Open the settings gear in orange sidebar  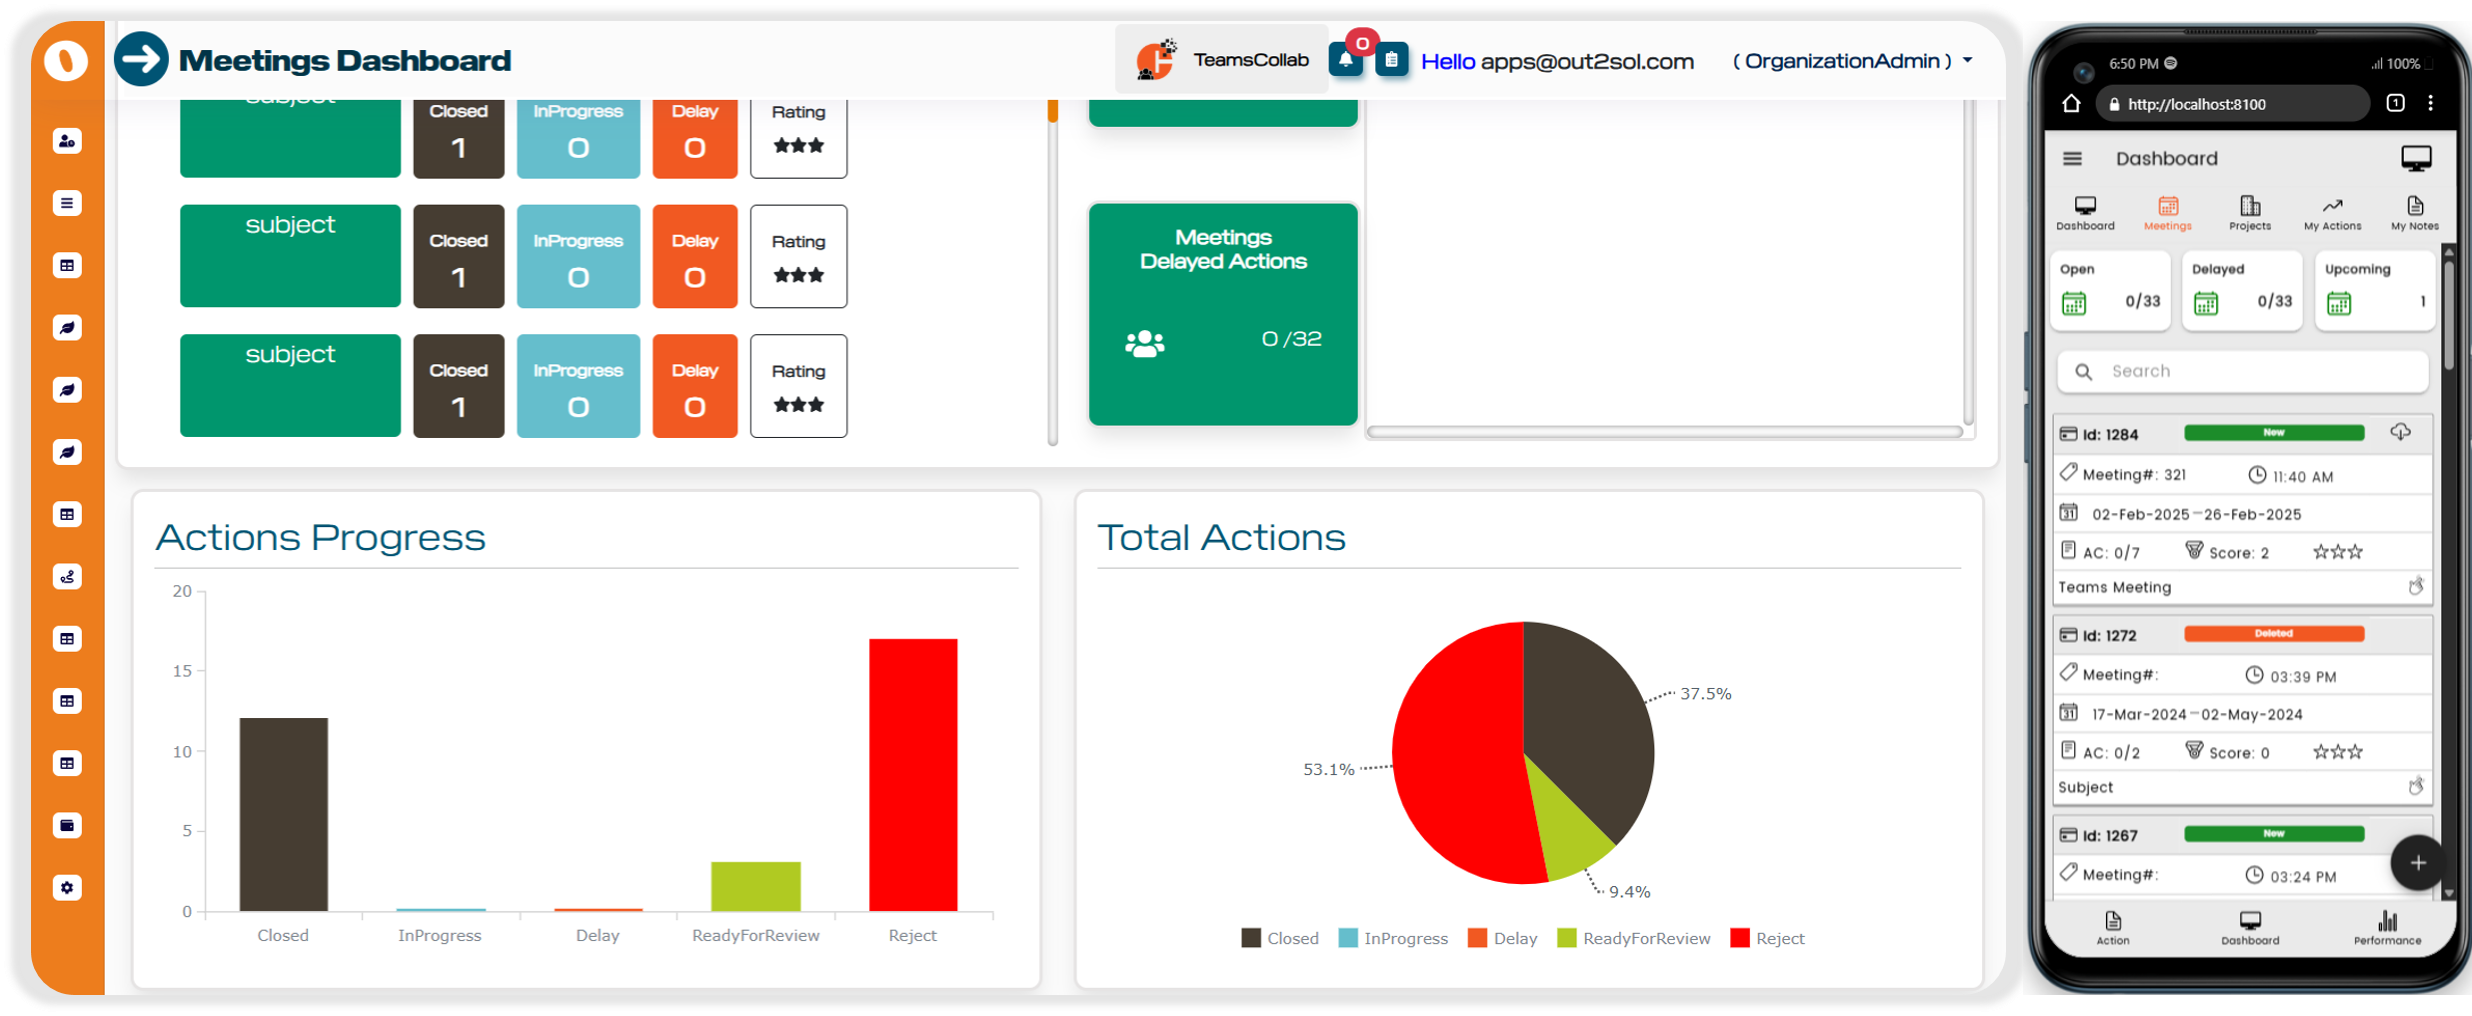67,888
